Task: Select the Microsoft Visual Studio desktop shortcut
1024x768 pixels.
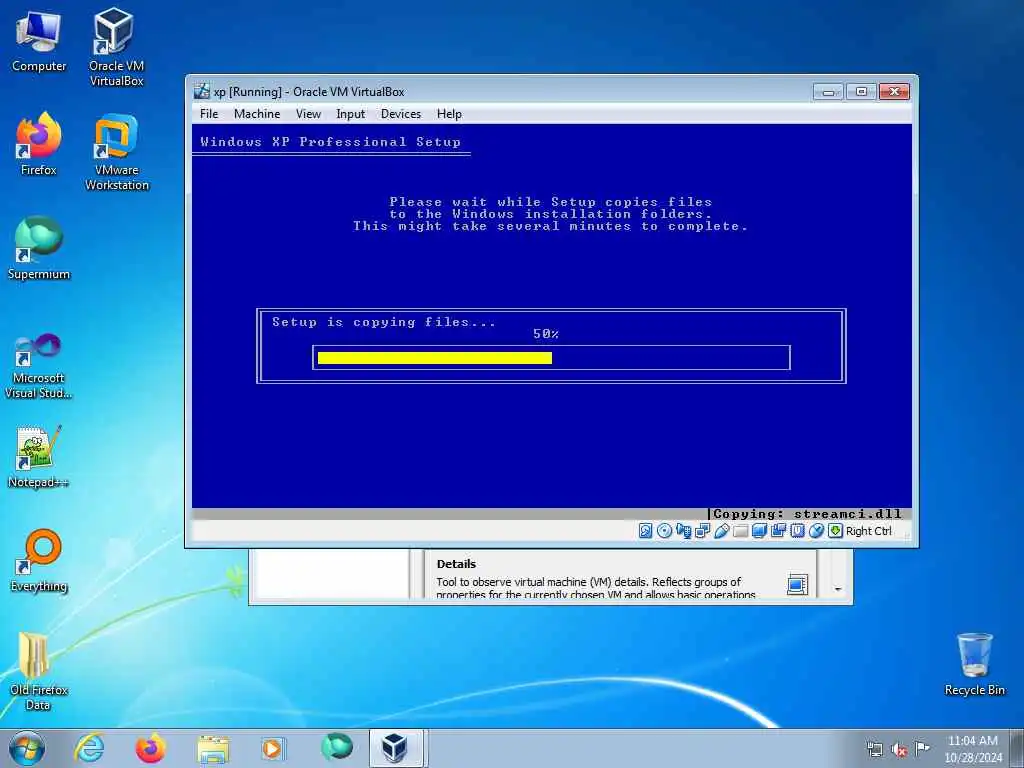Action: point(39,366)
